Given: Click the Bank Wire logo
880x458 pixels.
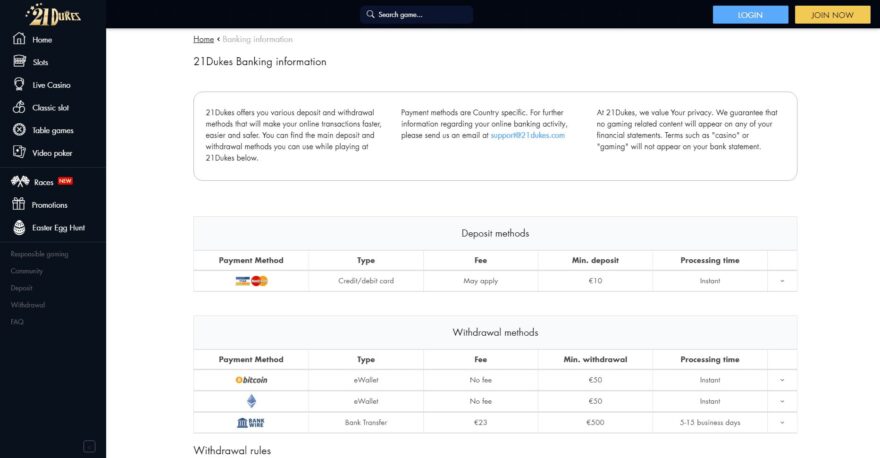Looking at the screenshot, I should 251,423.
